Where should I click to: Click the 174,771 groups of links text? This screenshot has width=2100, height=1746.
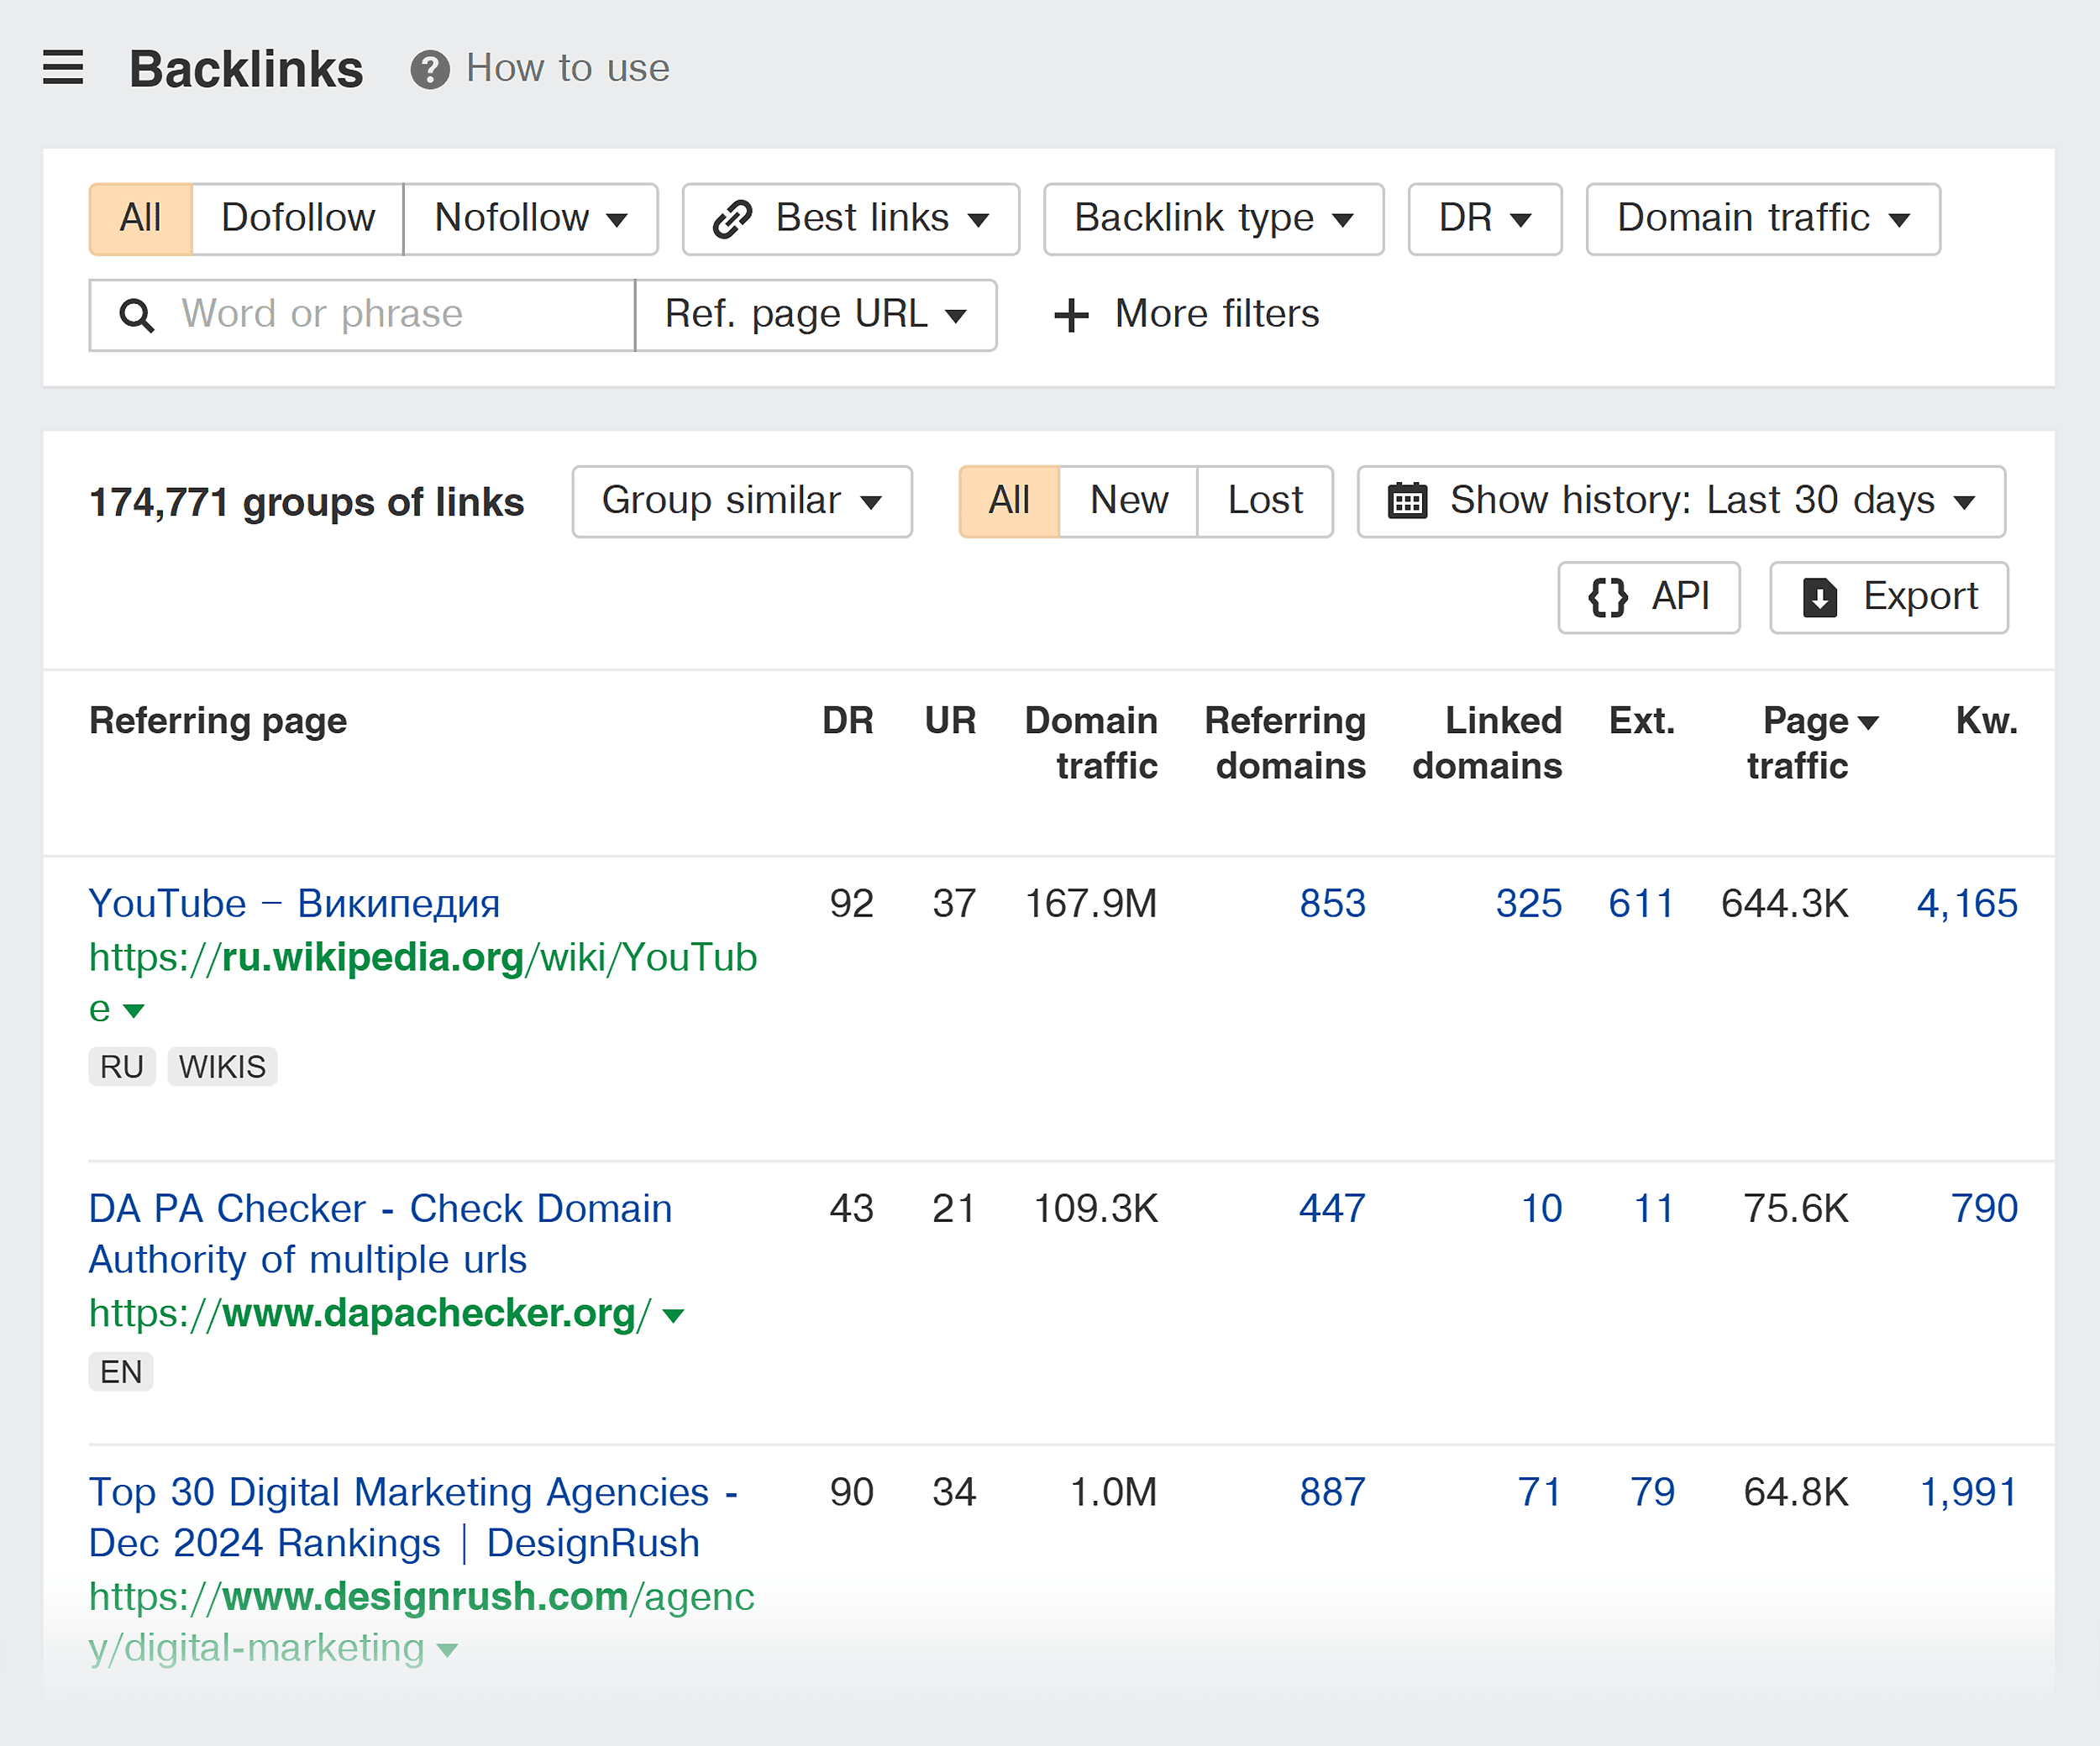tap(306, 502)
